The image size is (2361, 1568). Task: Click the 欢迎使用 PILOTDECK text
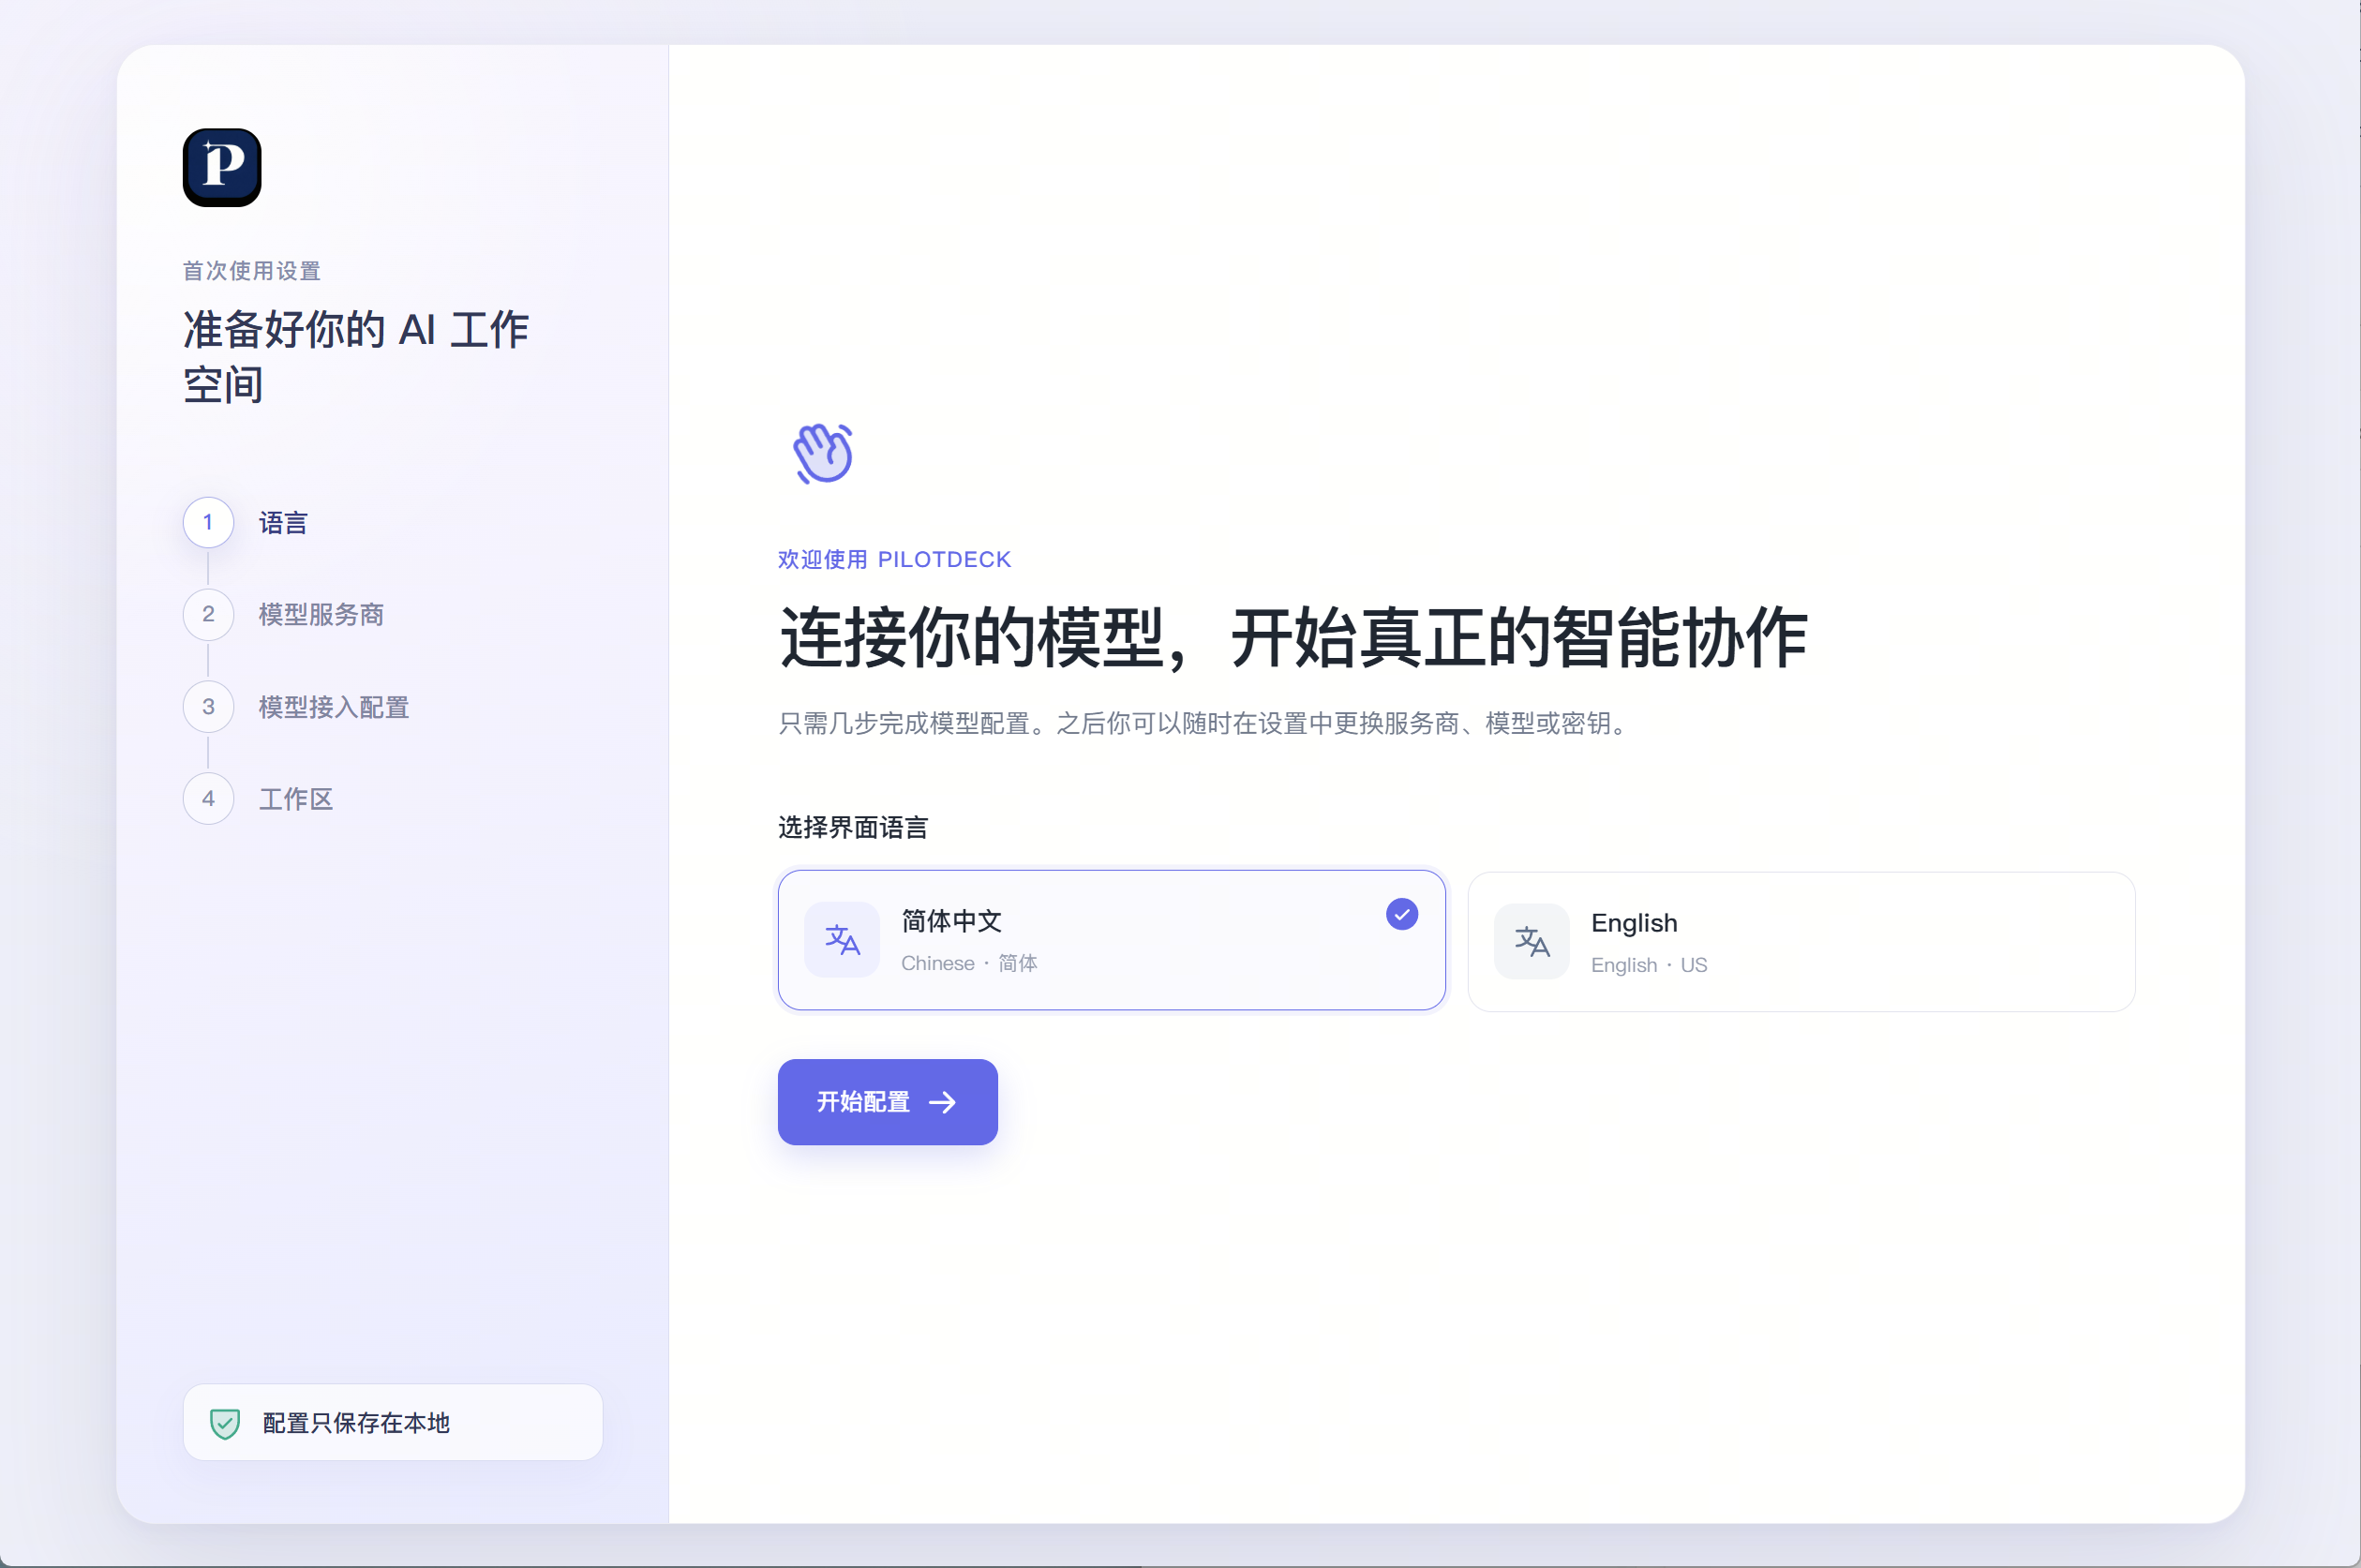click(x=895, y=560)
